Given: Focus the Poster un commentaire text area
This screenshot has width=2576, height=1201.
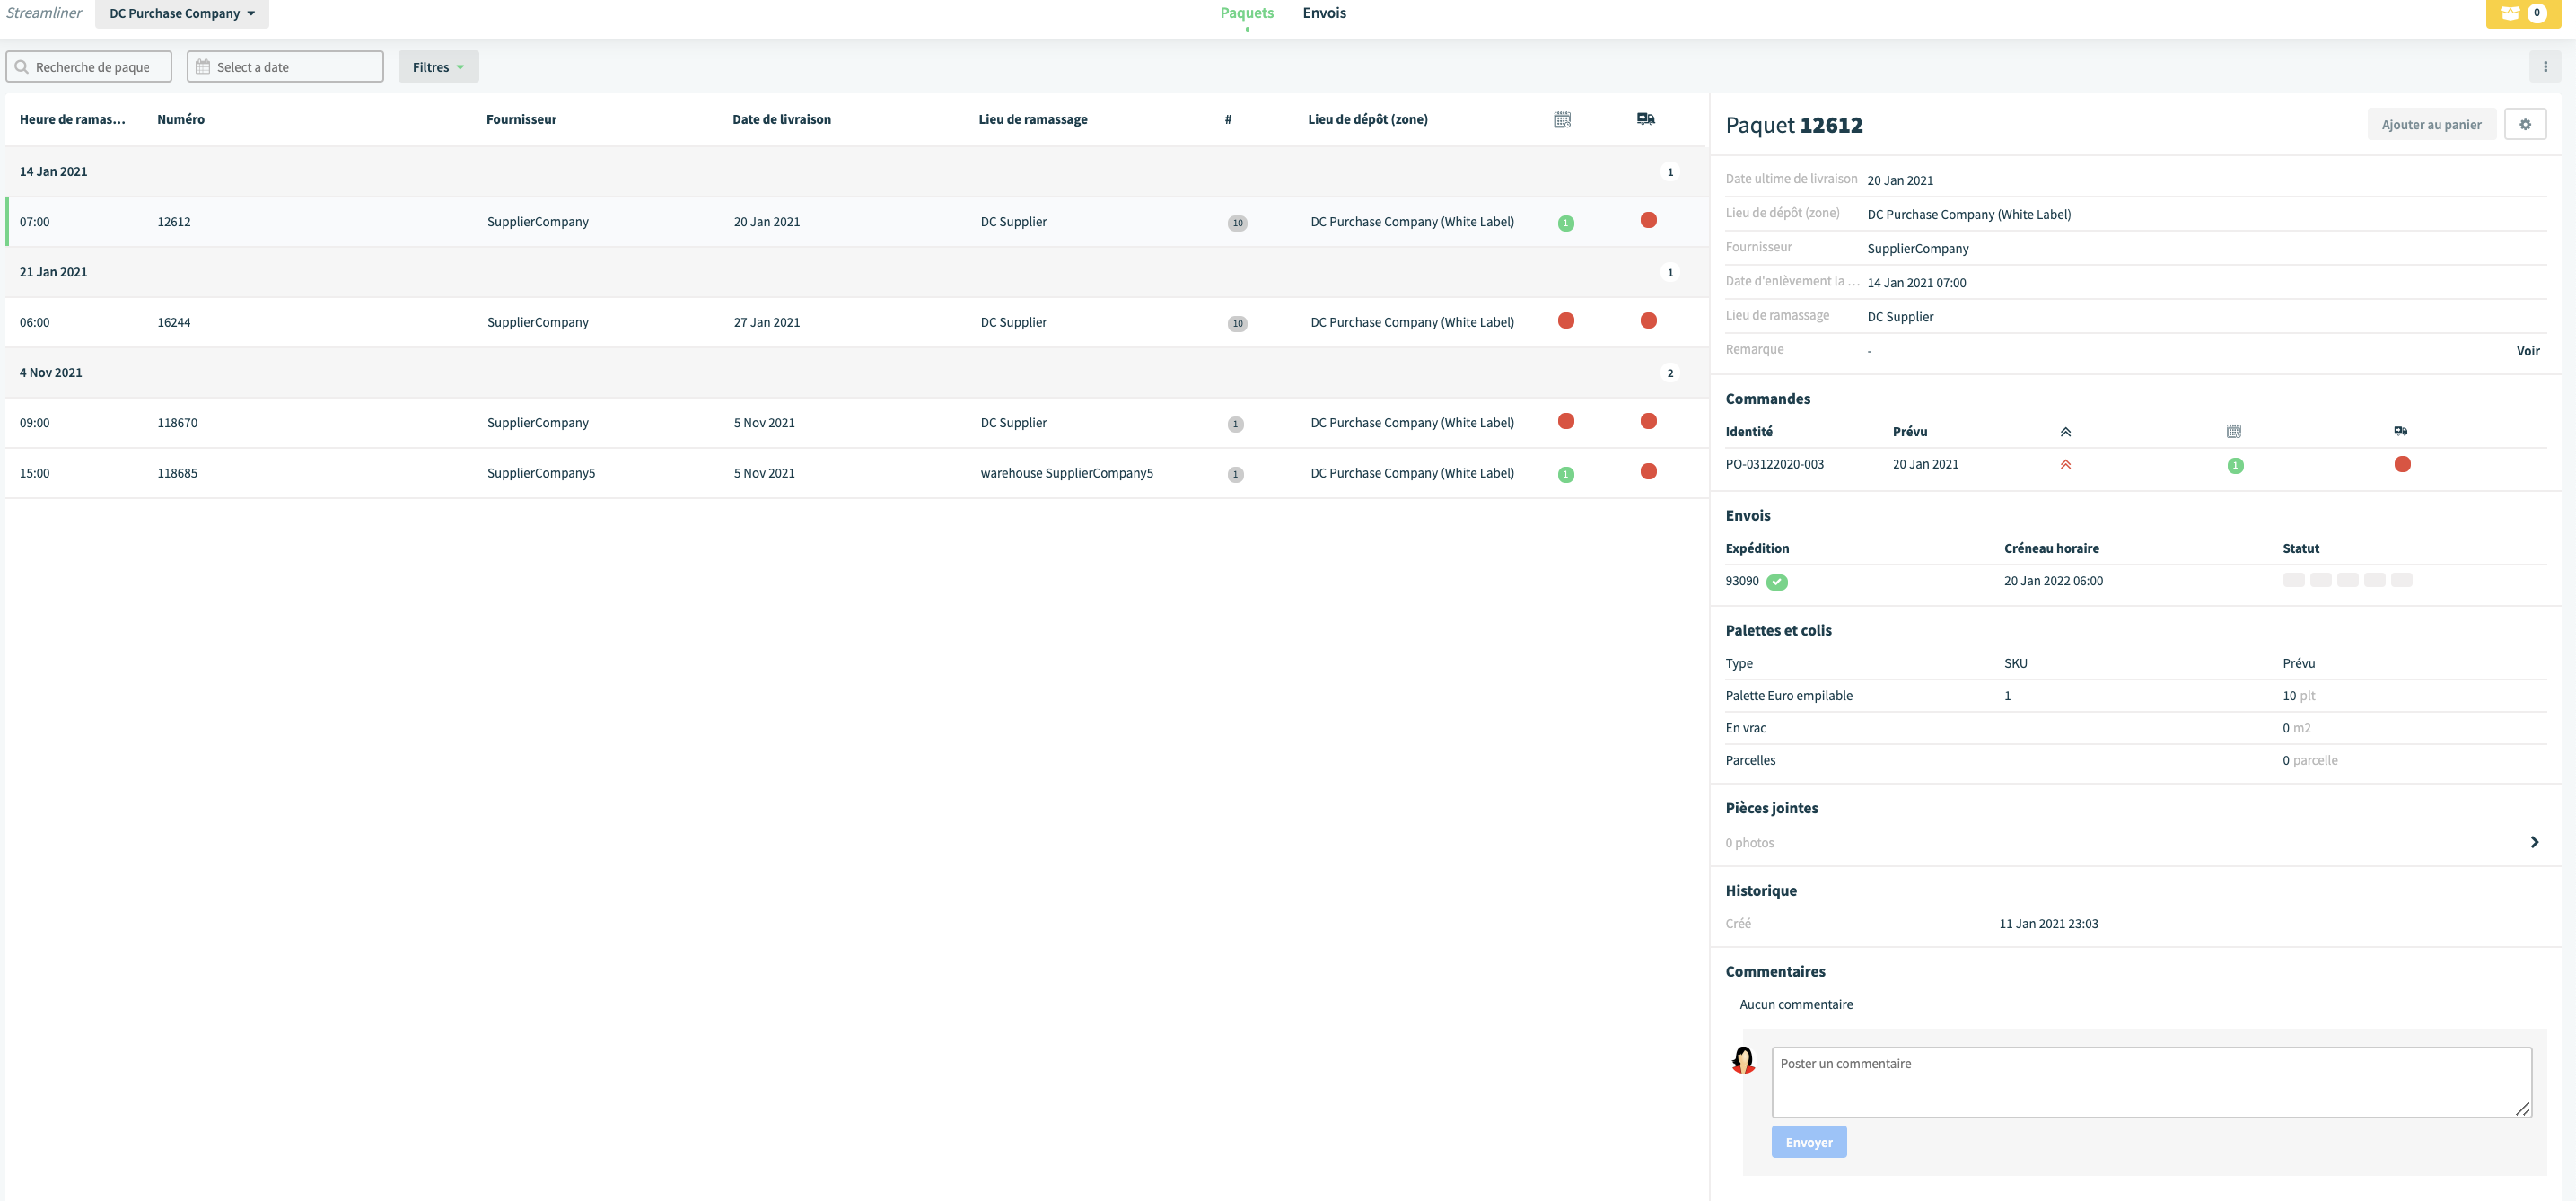Looking at the screenshot, I should [2151, 1082].
